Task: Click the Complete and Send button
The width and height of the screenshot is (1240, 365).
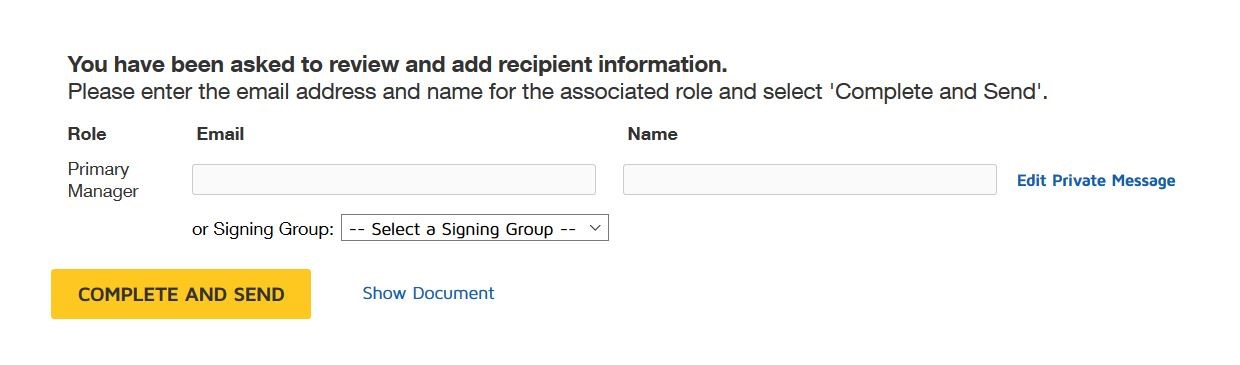Action: 181,294
